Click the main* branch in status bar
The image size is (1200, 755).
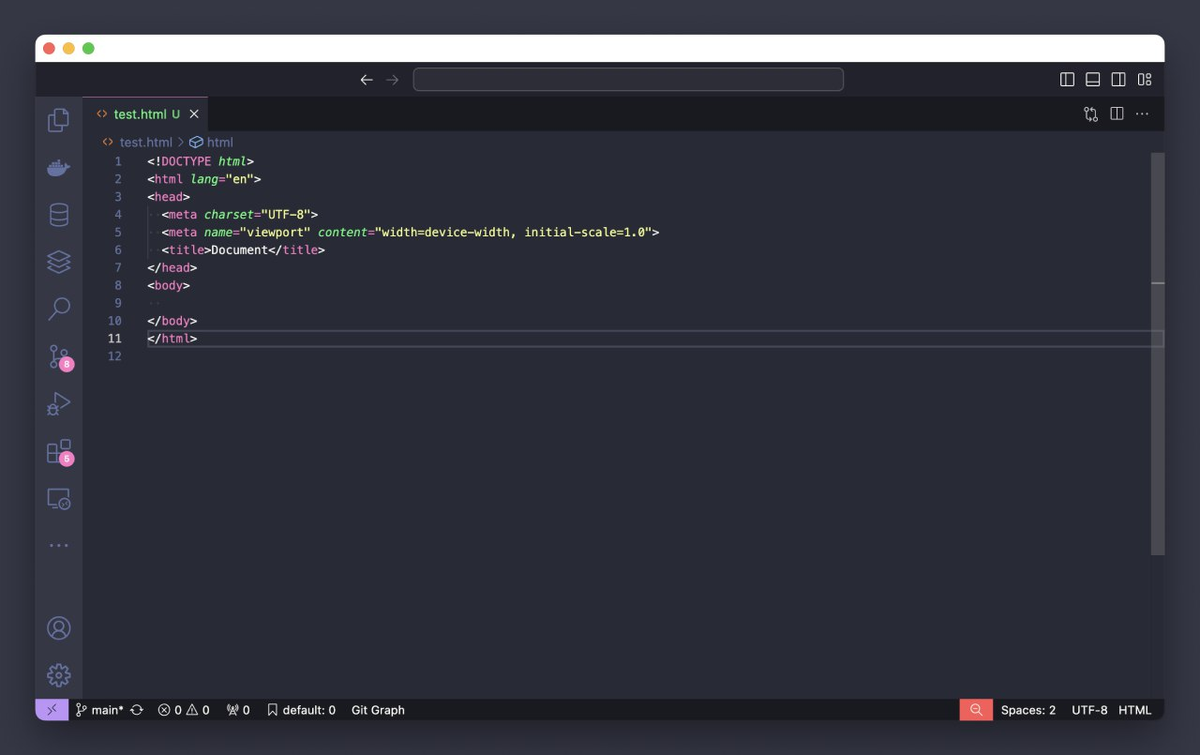tap(100, 710)
